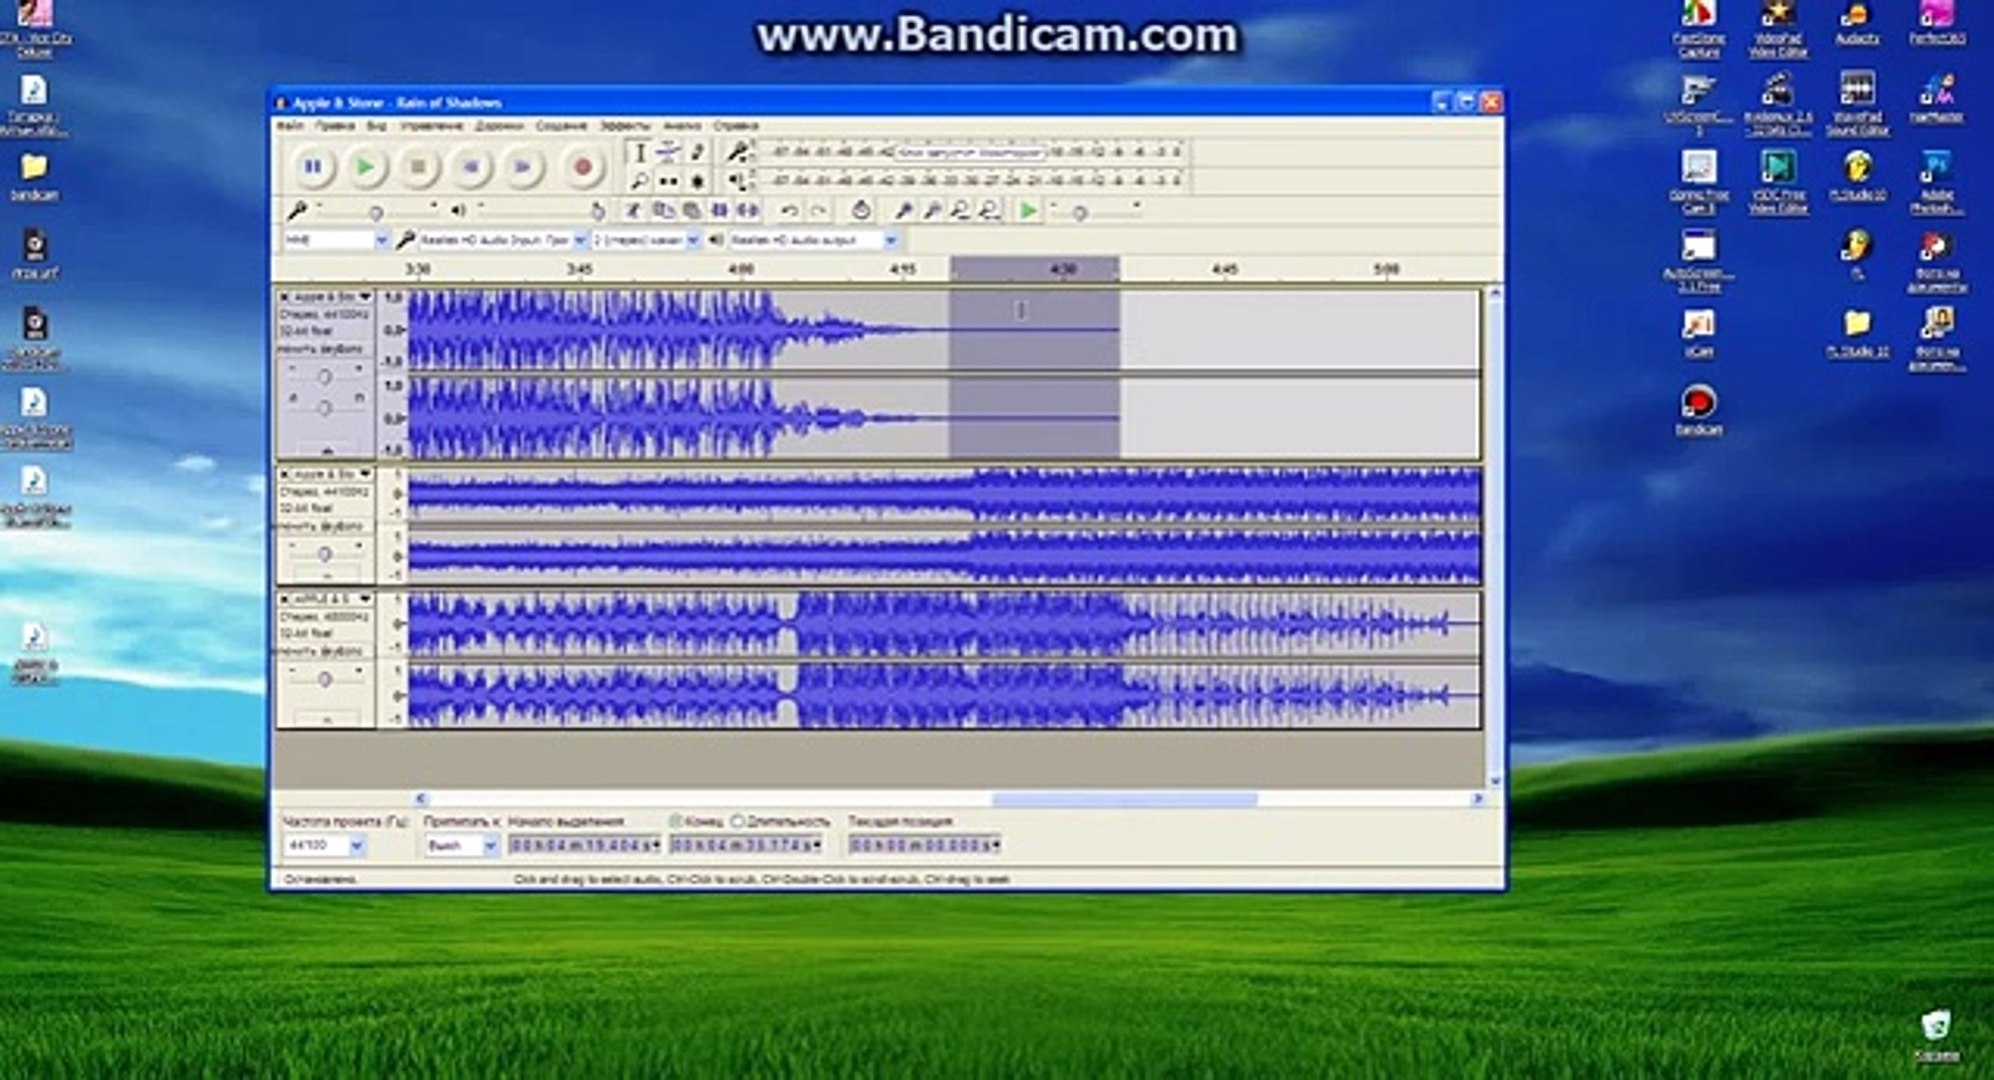Click the selection start time field
The height and width of the screenshot is (1080, 1994).
[585, 846]
